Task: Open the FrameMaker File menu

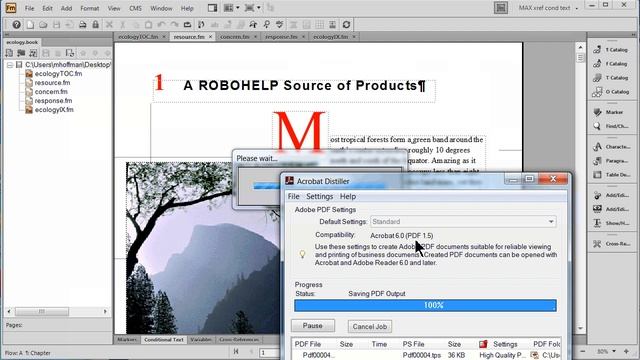Action: tap(29, 8)
